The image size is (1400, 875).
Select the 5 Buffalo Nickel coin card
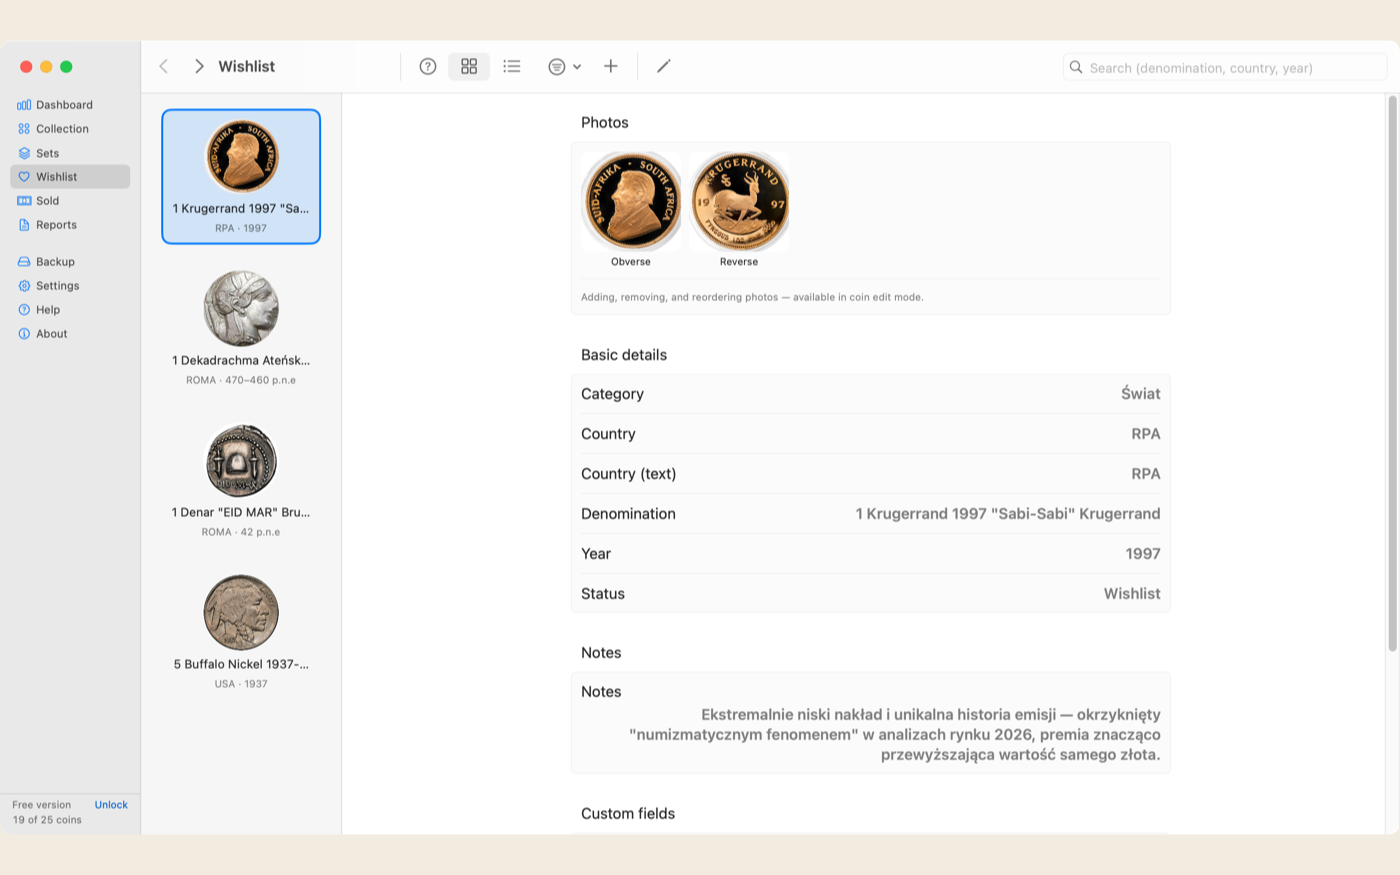(x=241, y=632)
